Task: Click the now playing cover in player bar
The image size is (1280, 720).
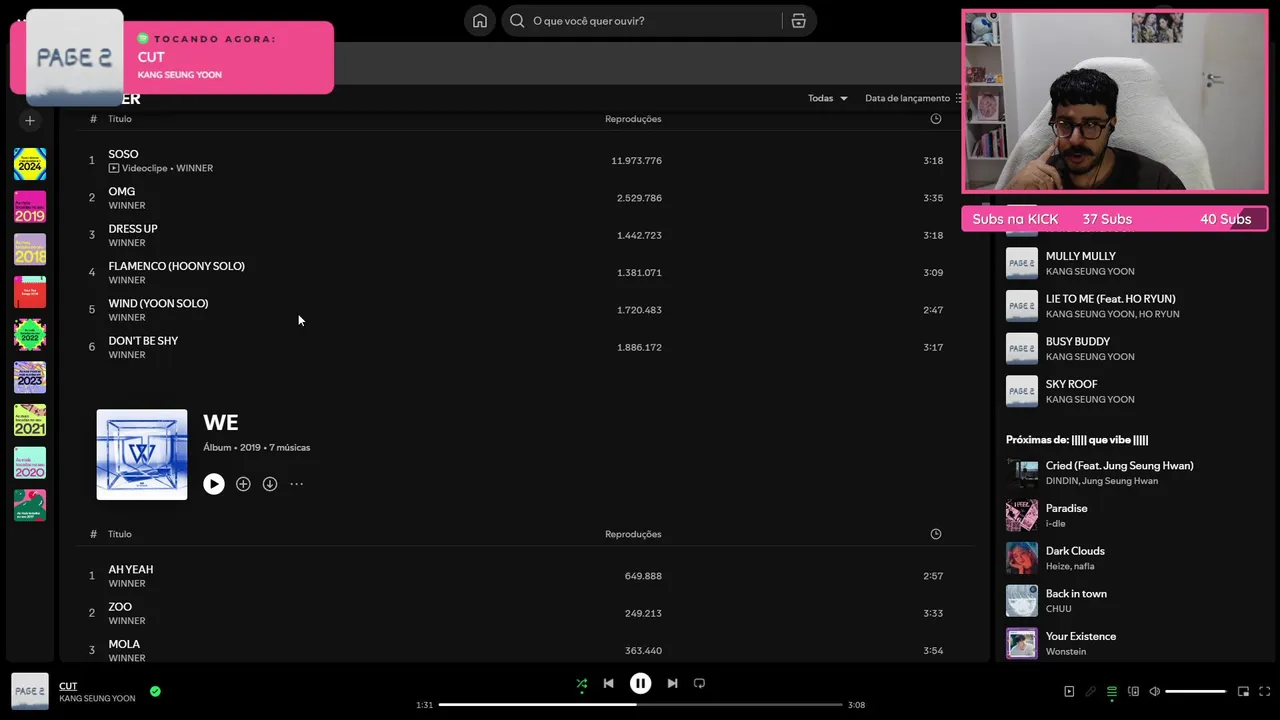Action: (30, 691)
